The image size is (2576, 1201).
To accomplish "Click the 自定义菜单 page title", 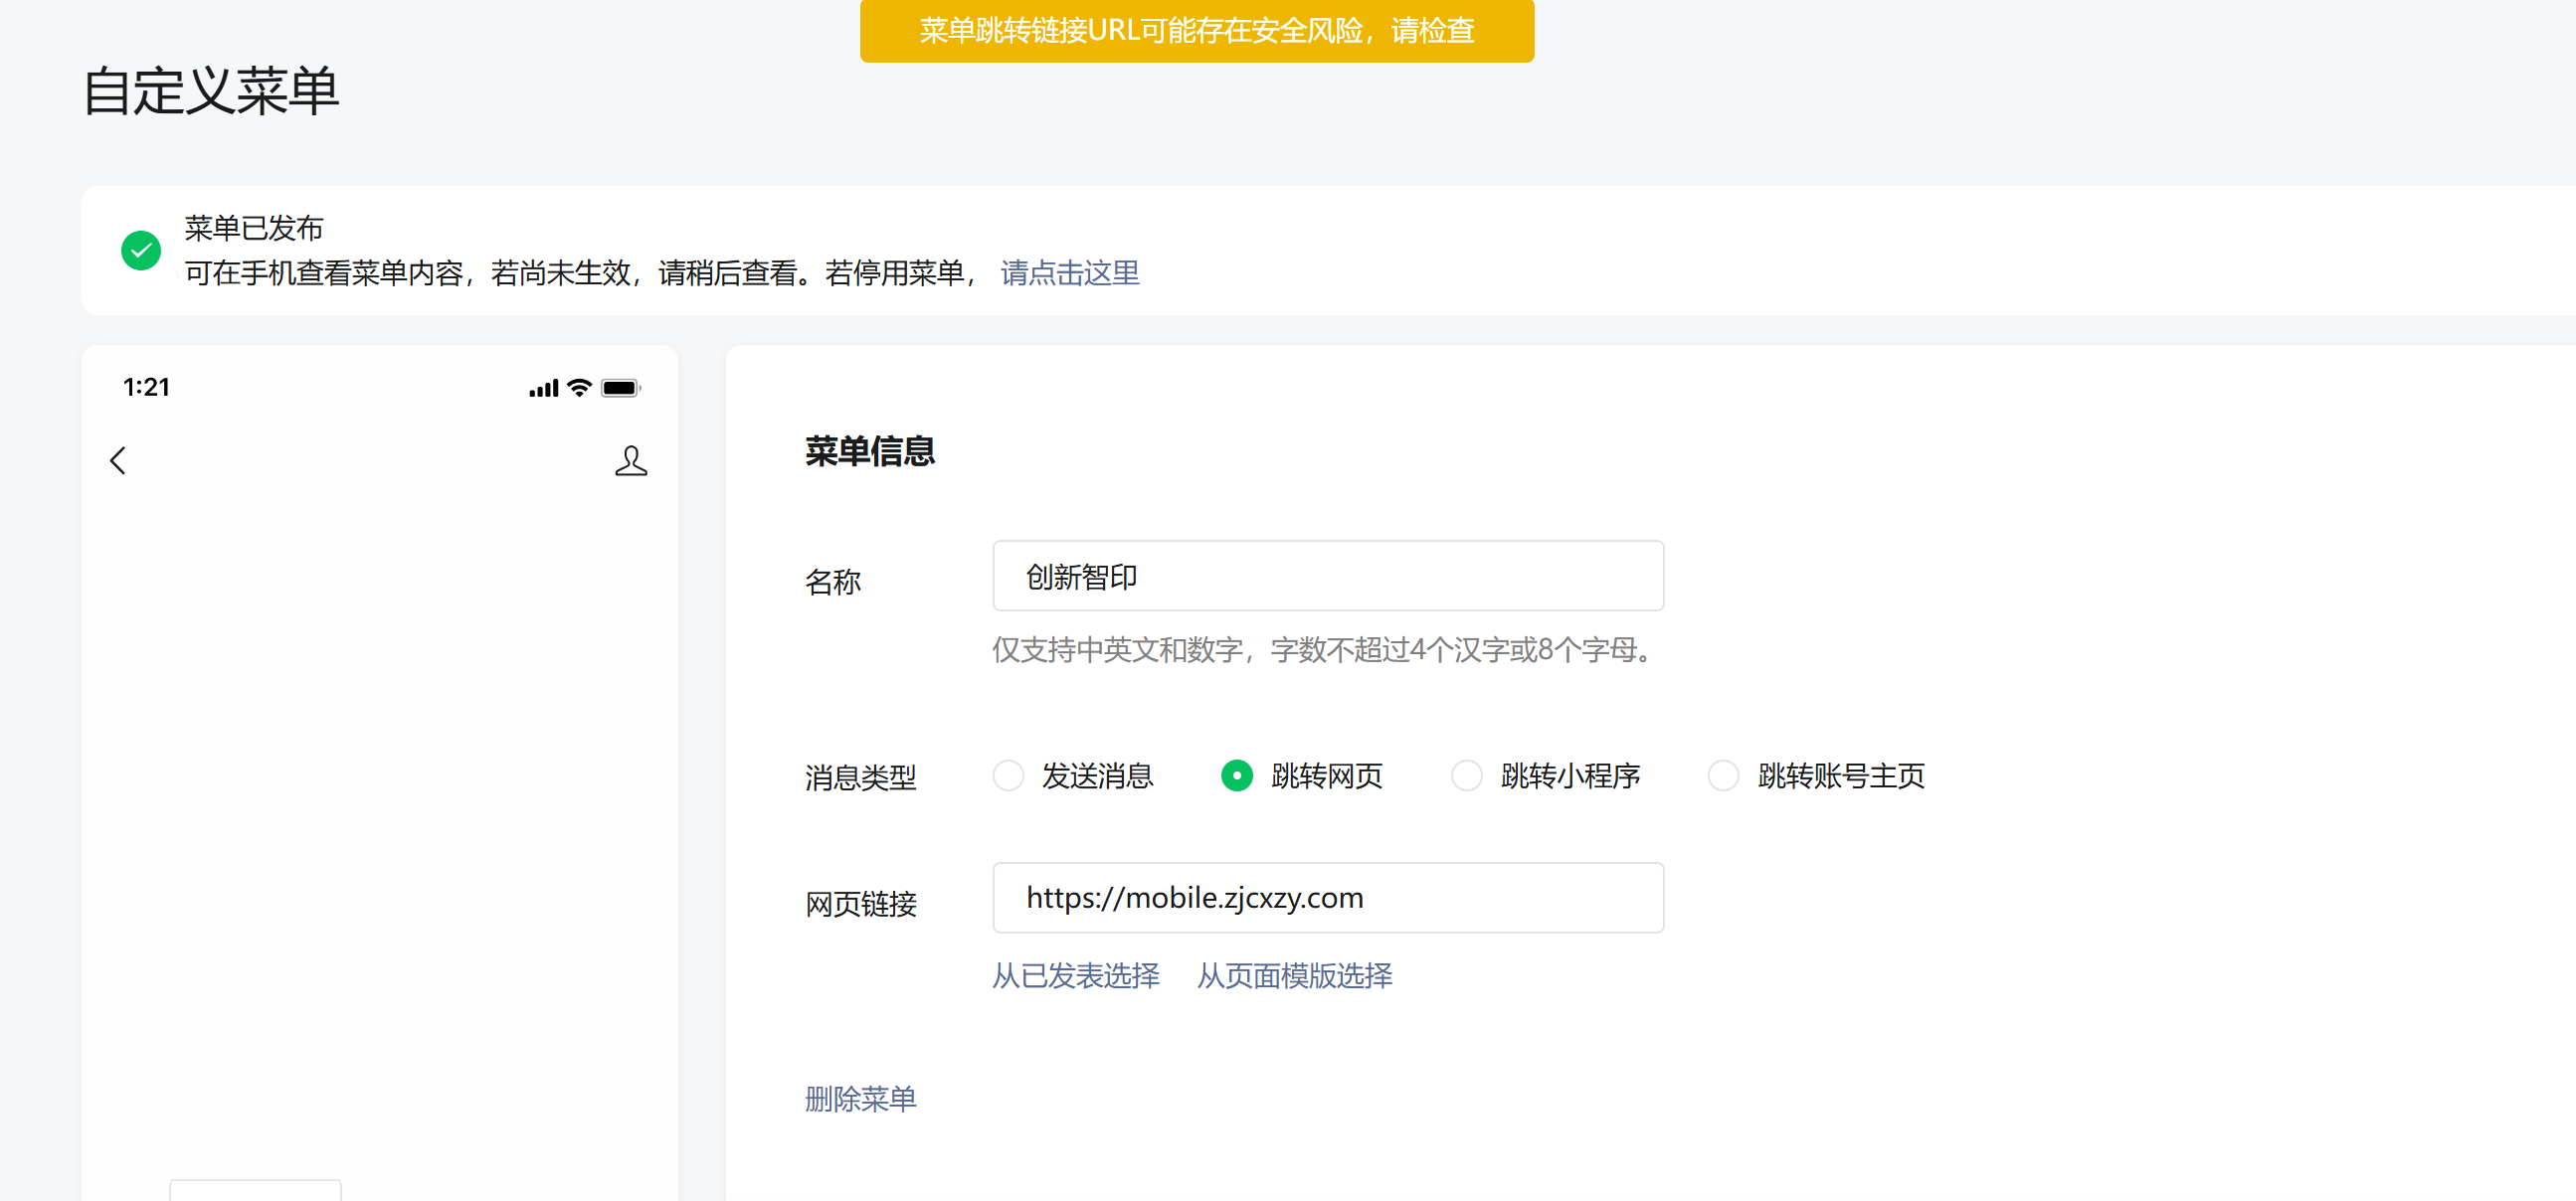I will [x=211, y=92].
